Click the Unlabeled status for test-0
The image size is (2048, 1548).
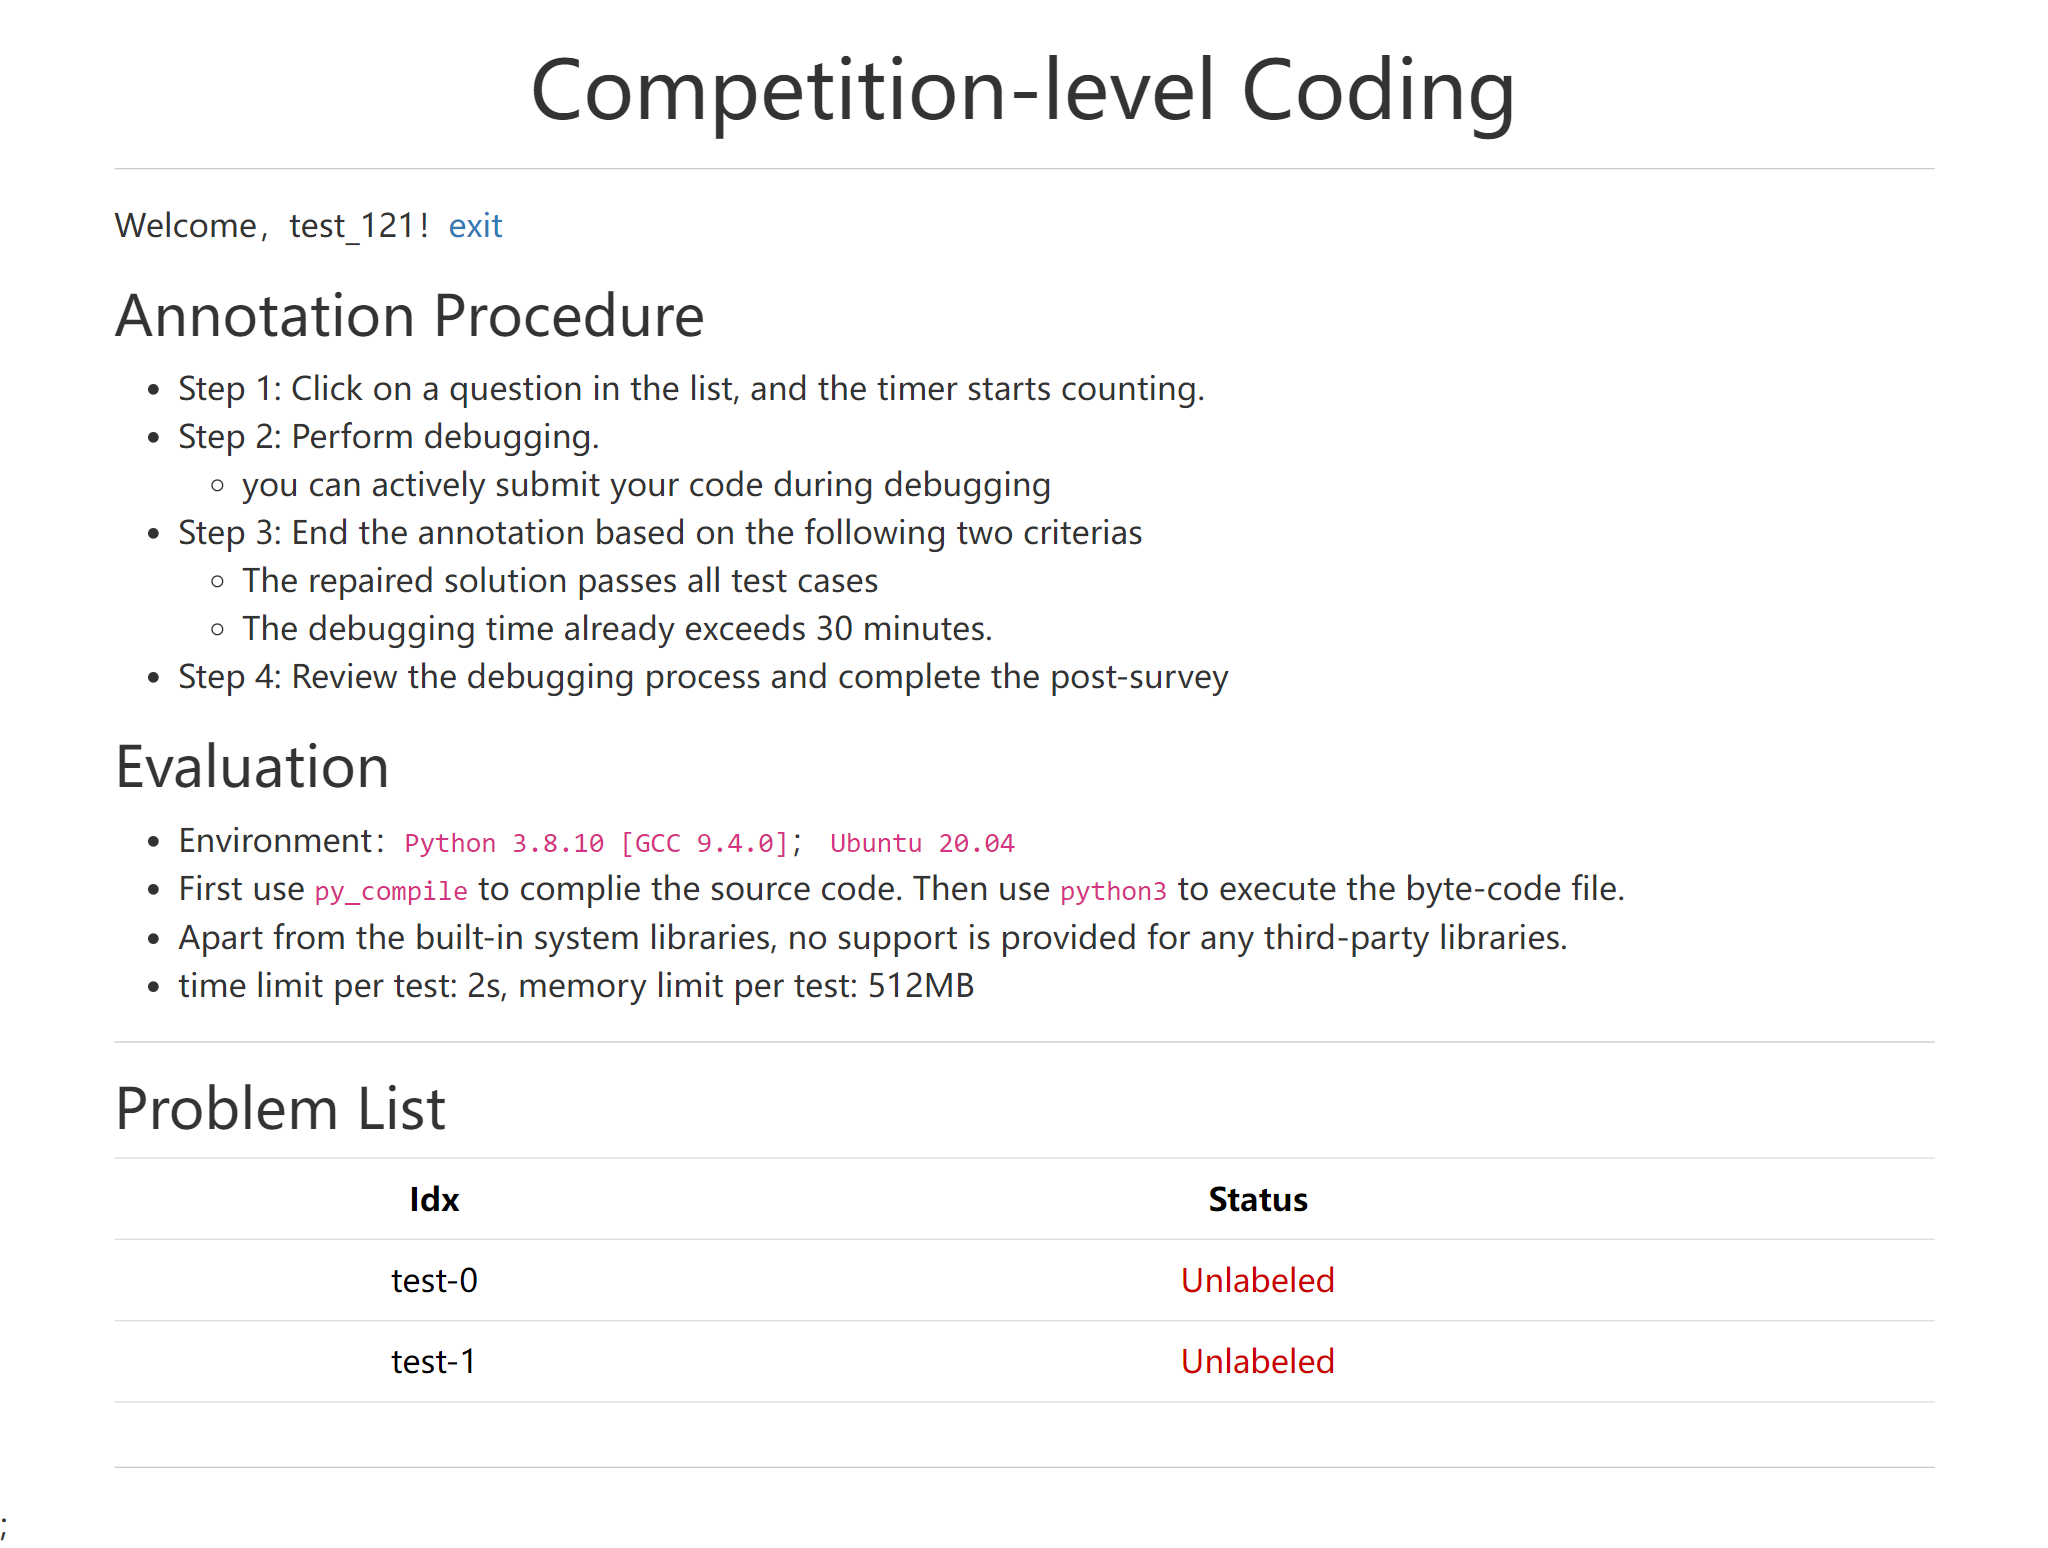coord(1257,1280)
